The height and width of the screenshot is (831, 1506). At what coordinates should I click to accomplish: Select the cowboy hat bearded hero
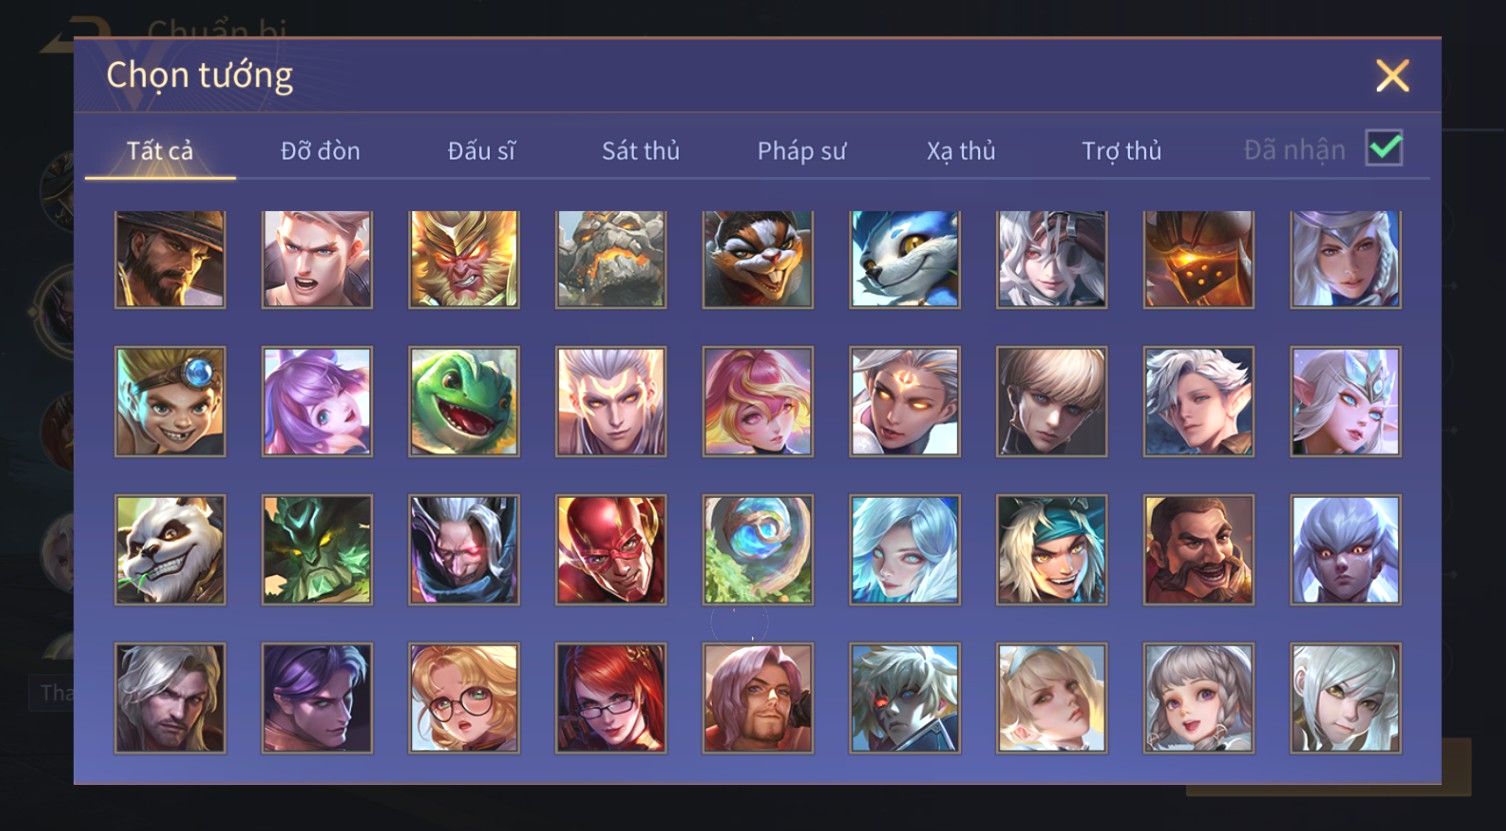[170, 258]
